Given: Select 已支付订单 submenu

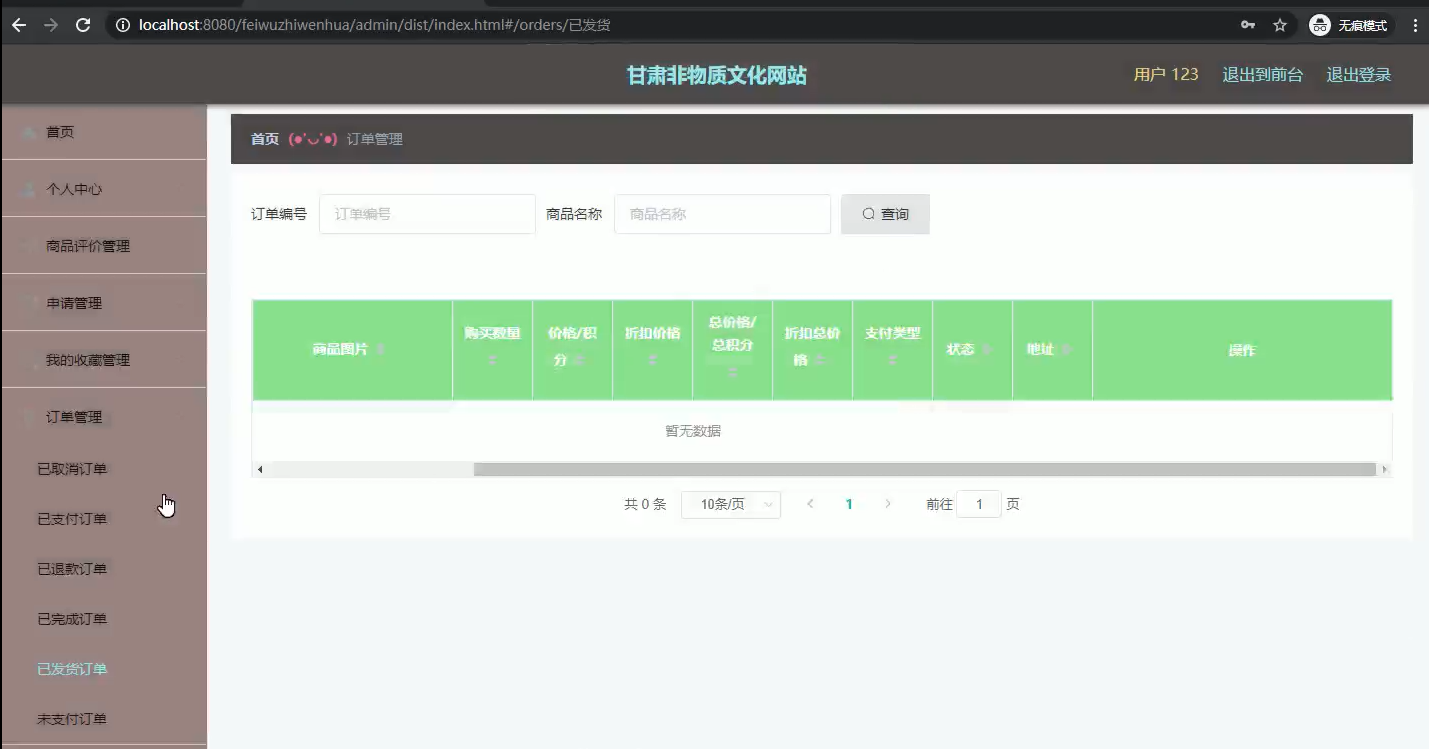Looking at the screenshot, I should pos(104,519).
